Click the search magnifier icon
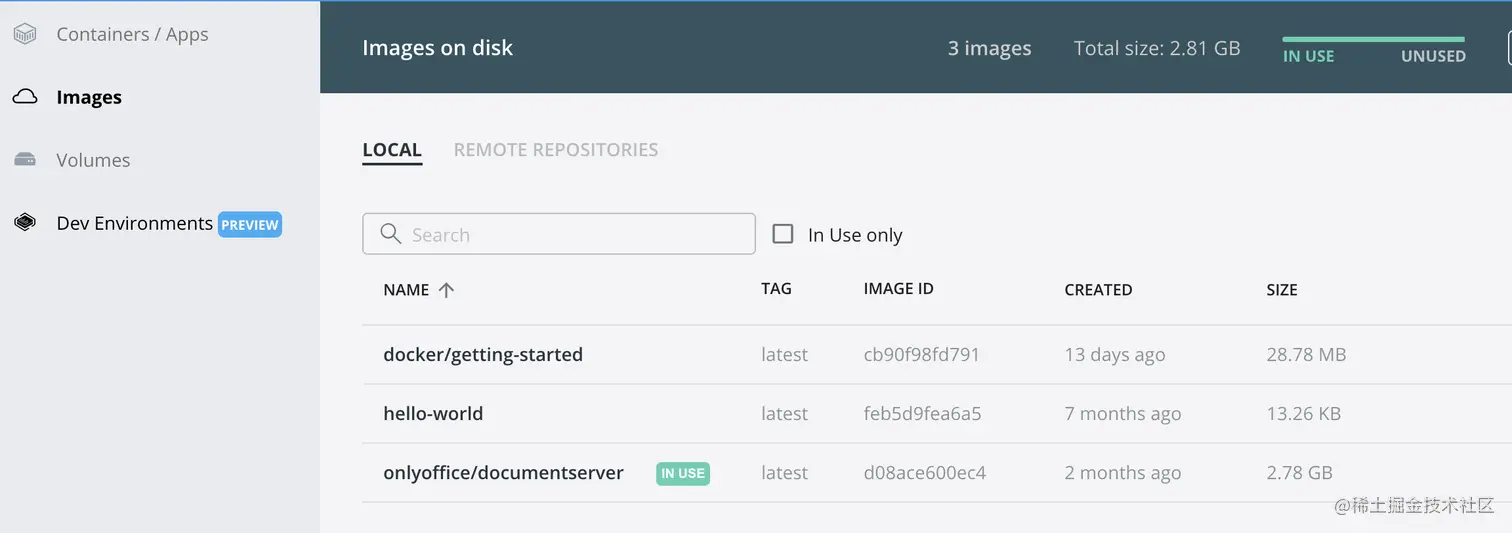 point(391,234)
